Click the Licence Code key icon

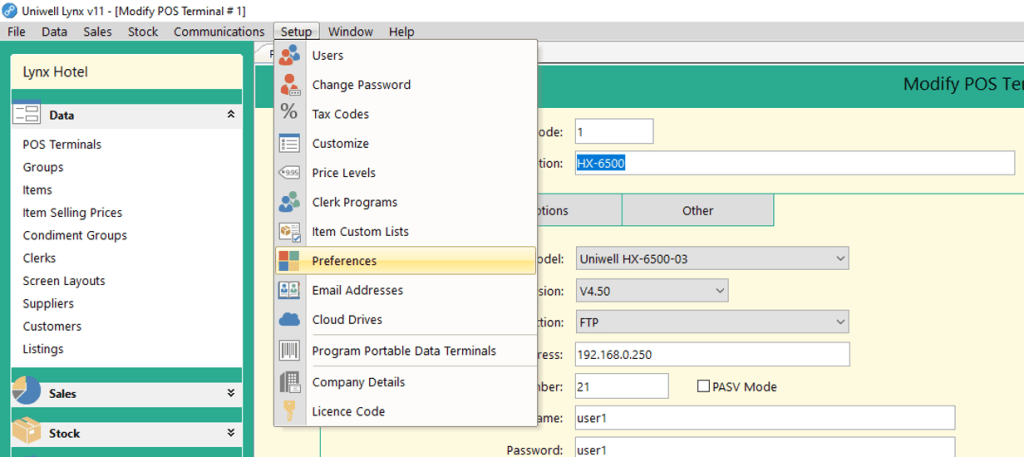click(290, 411)
